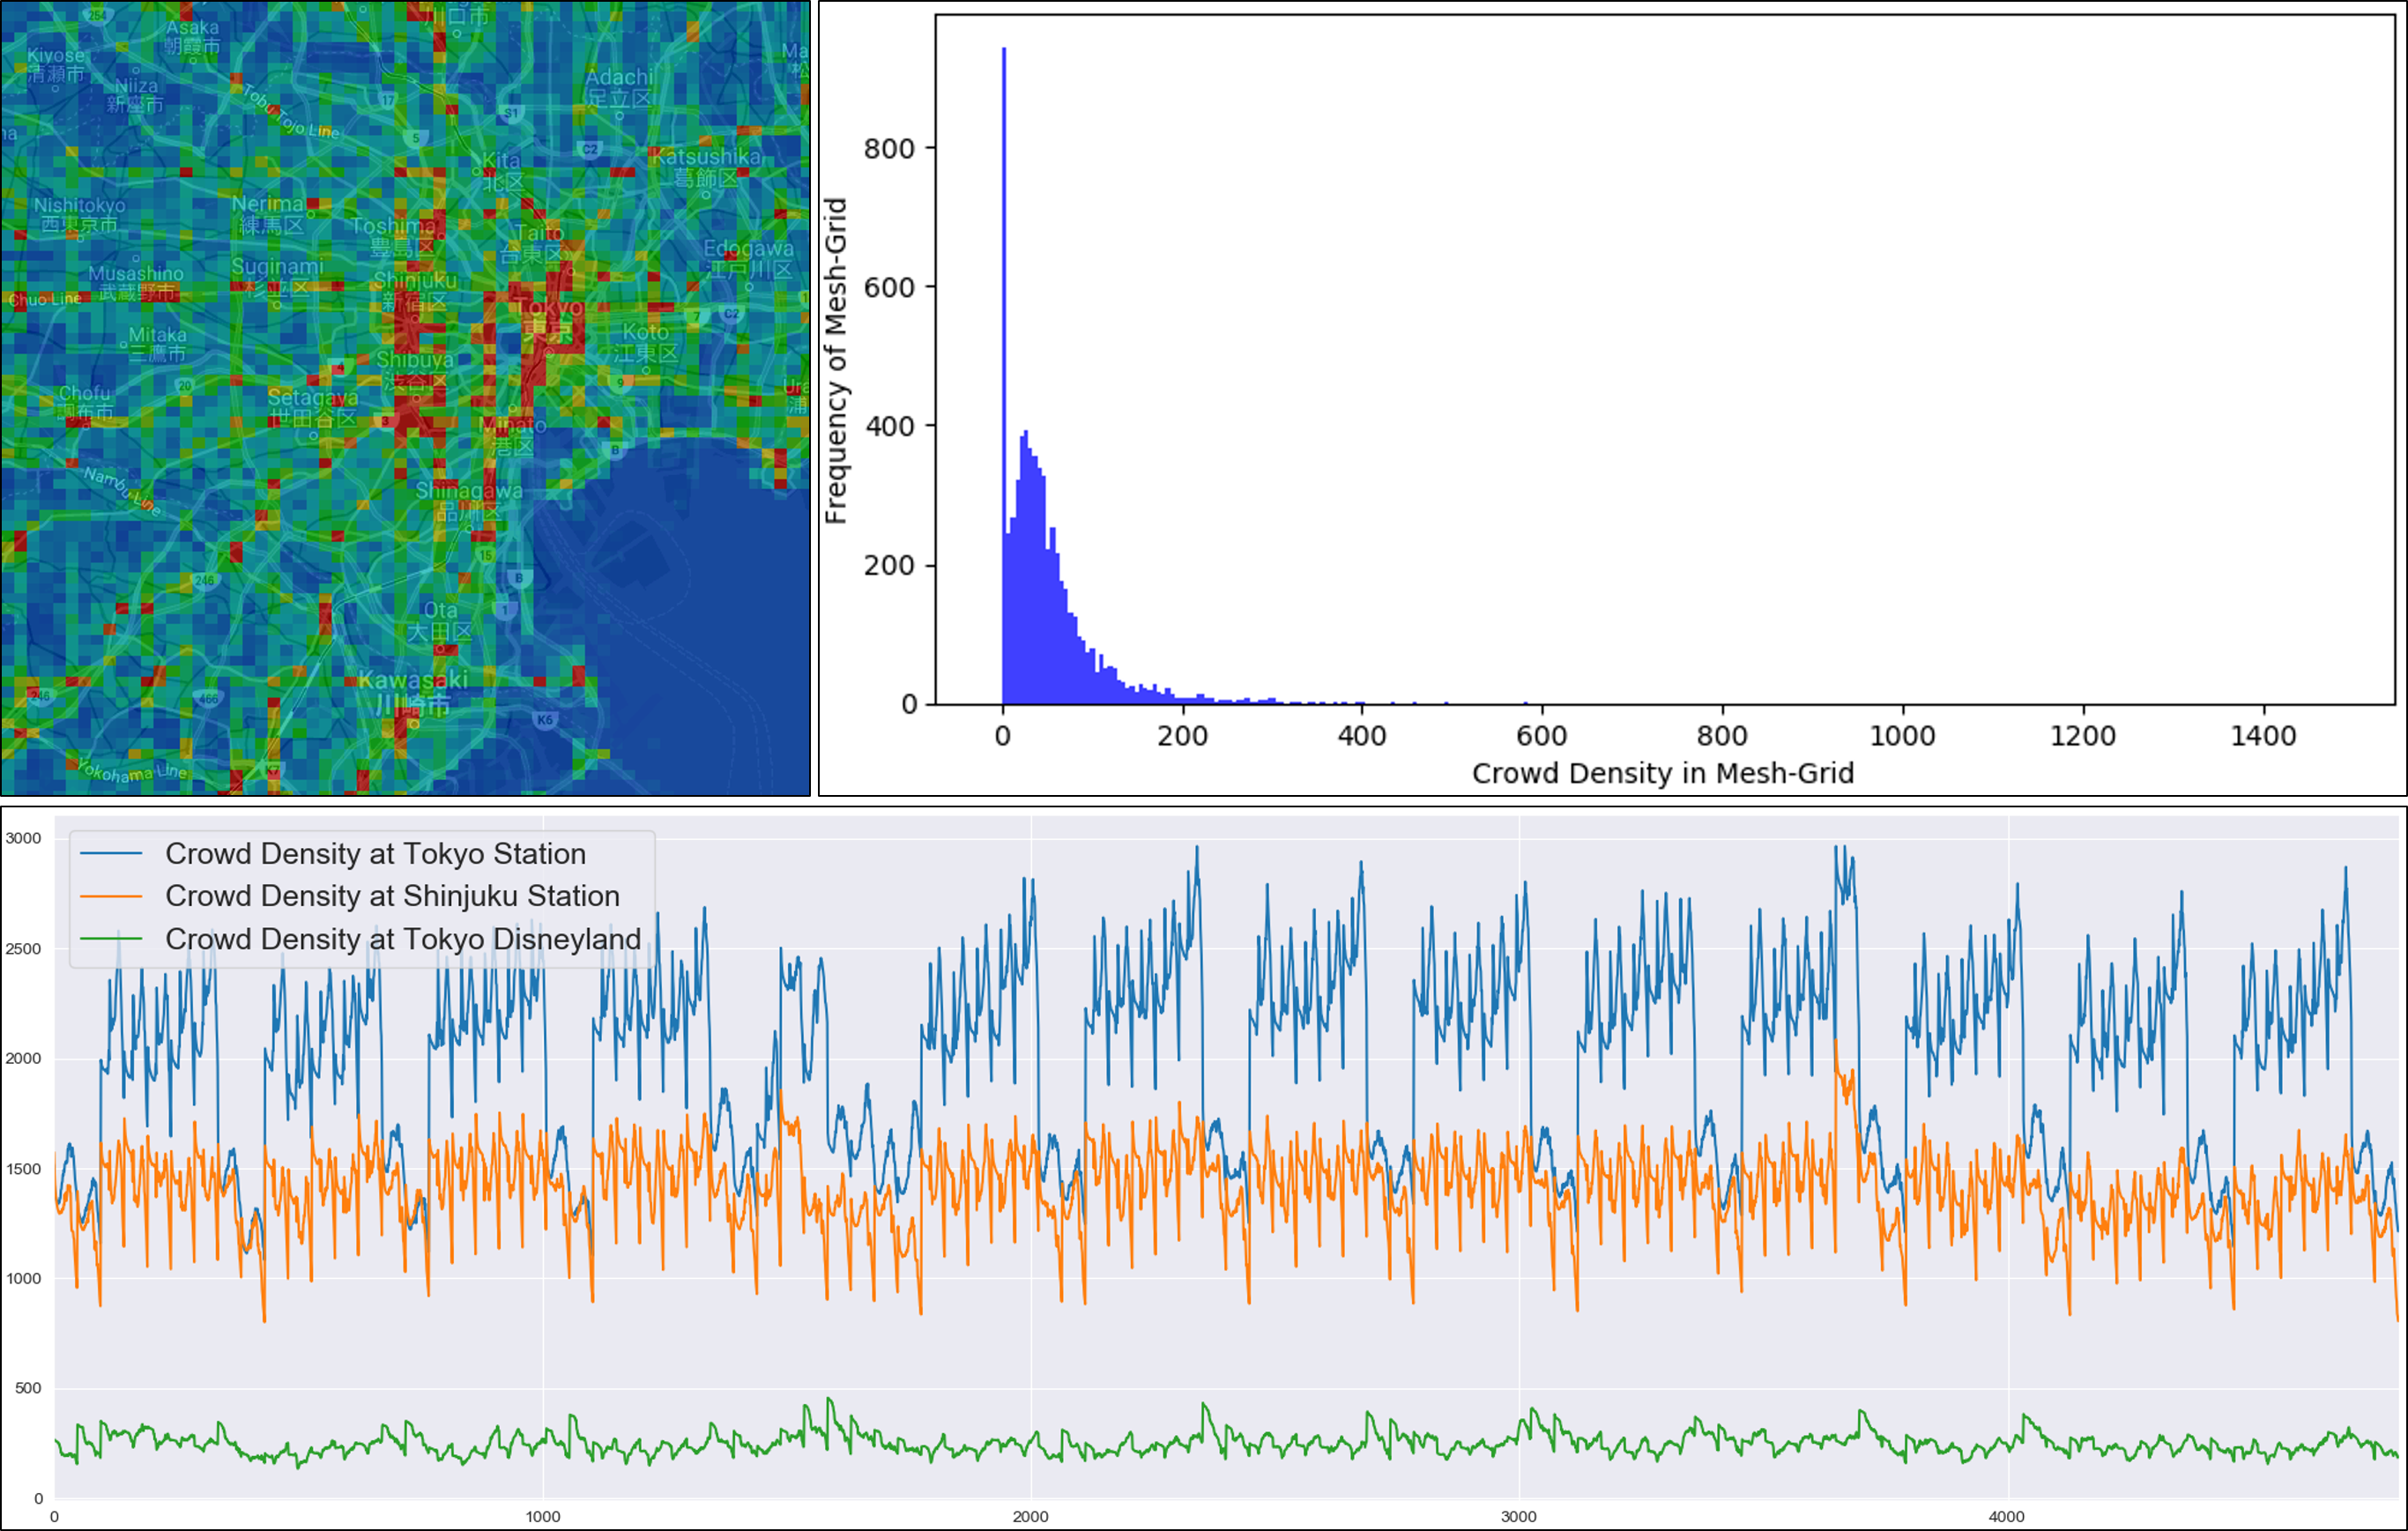Image resolution: width=2408 pixels, height=1531 pixels.
Task: Click line chart y-axis tick 2500
Action: [x=23, y=948]
